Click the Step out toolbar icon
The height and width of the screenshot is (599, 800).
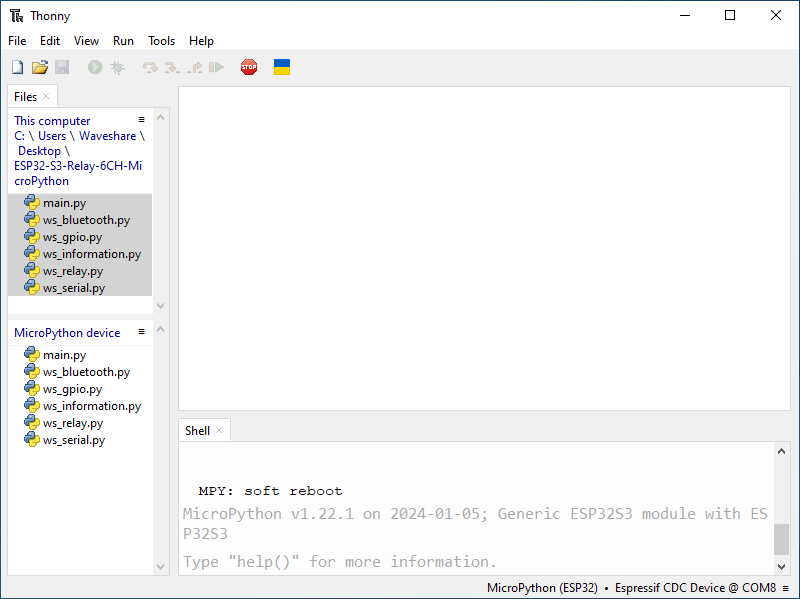pyautogui.click(x=194, y=67)
